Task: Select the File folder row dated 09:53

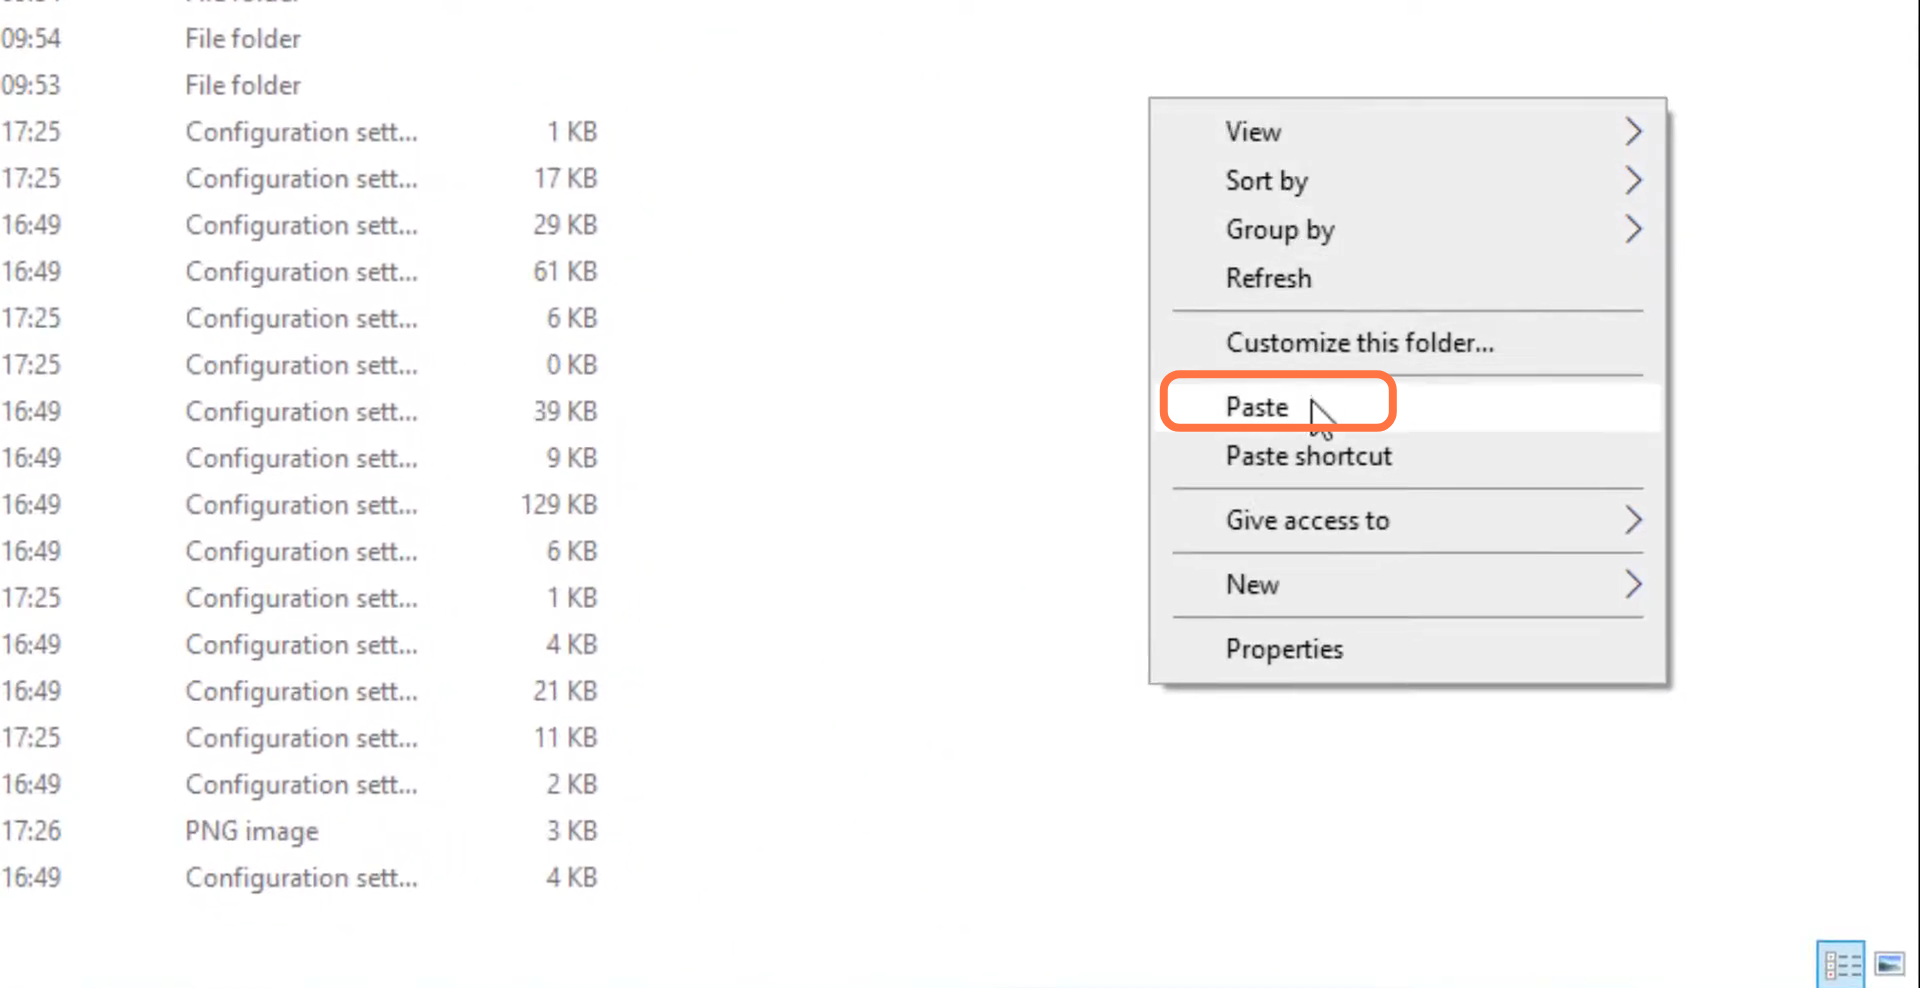Action: 300,85
